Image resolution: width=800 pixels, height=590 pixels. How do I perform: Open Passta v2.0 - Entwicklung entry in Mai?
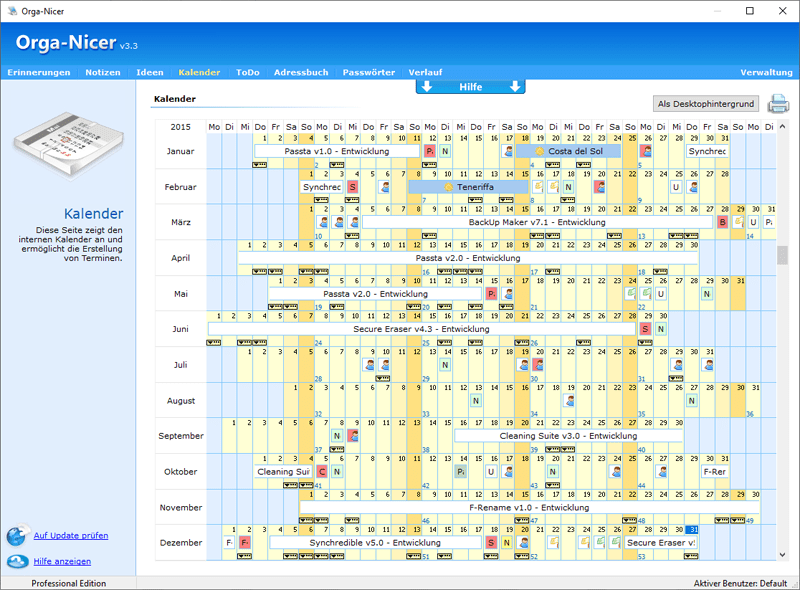point(376,293)
